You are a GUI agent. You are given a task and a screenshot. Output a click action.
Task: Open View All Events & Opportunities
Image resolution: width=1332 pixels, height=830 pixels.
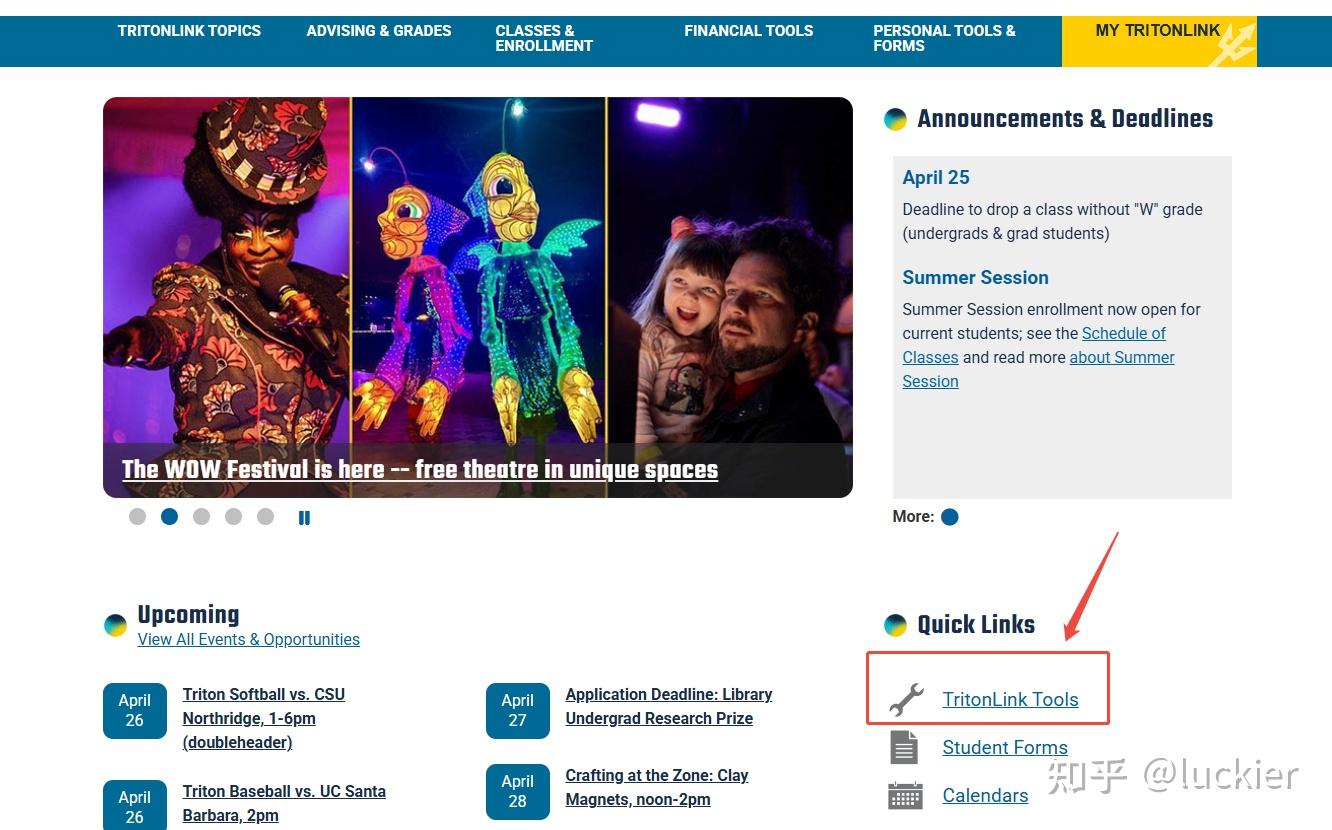pos(249,639)
